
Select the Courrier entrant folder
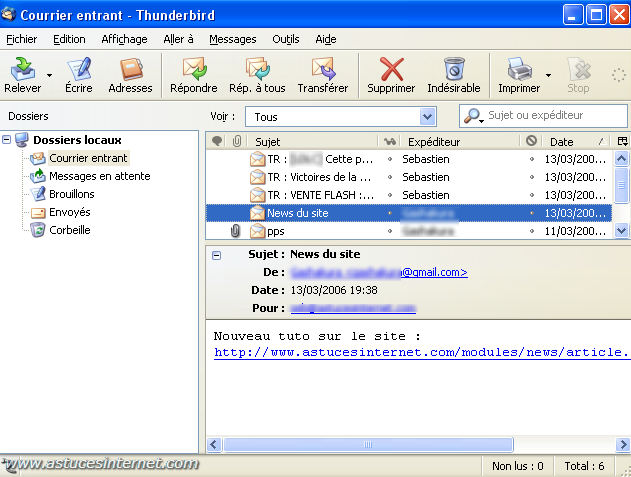click(88, 158)
